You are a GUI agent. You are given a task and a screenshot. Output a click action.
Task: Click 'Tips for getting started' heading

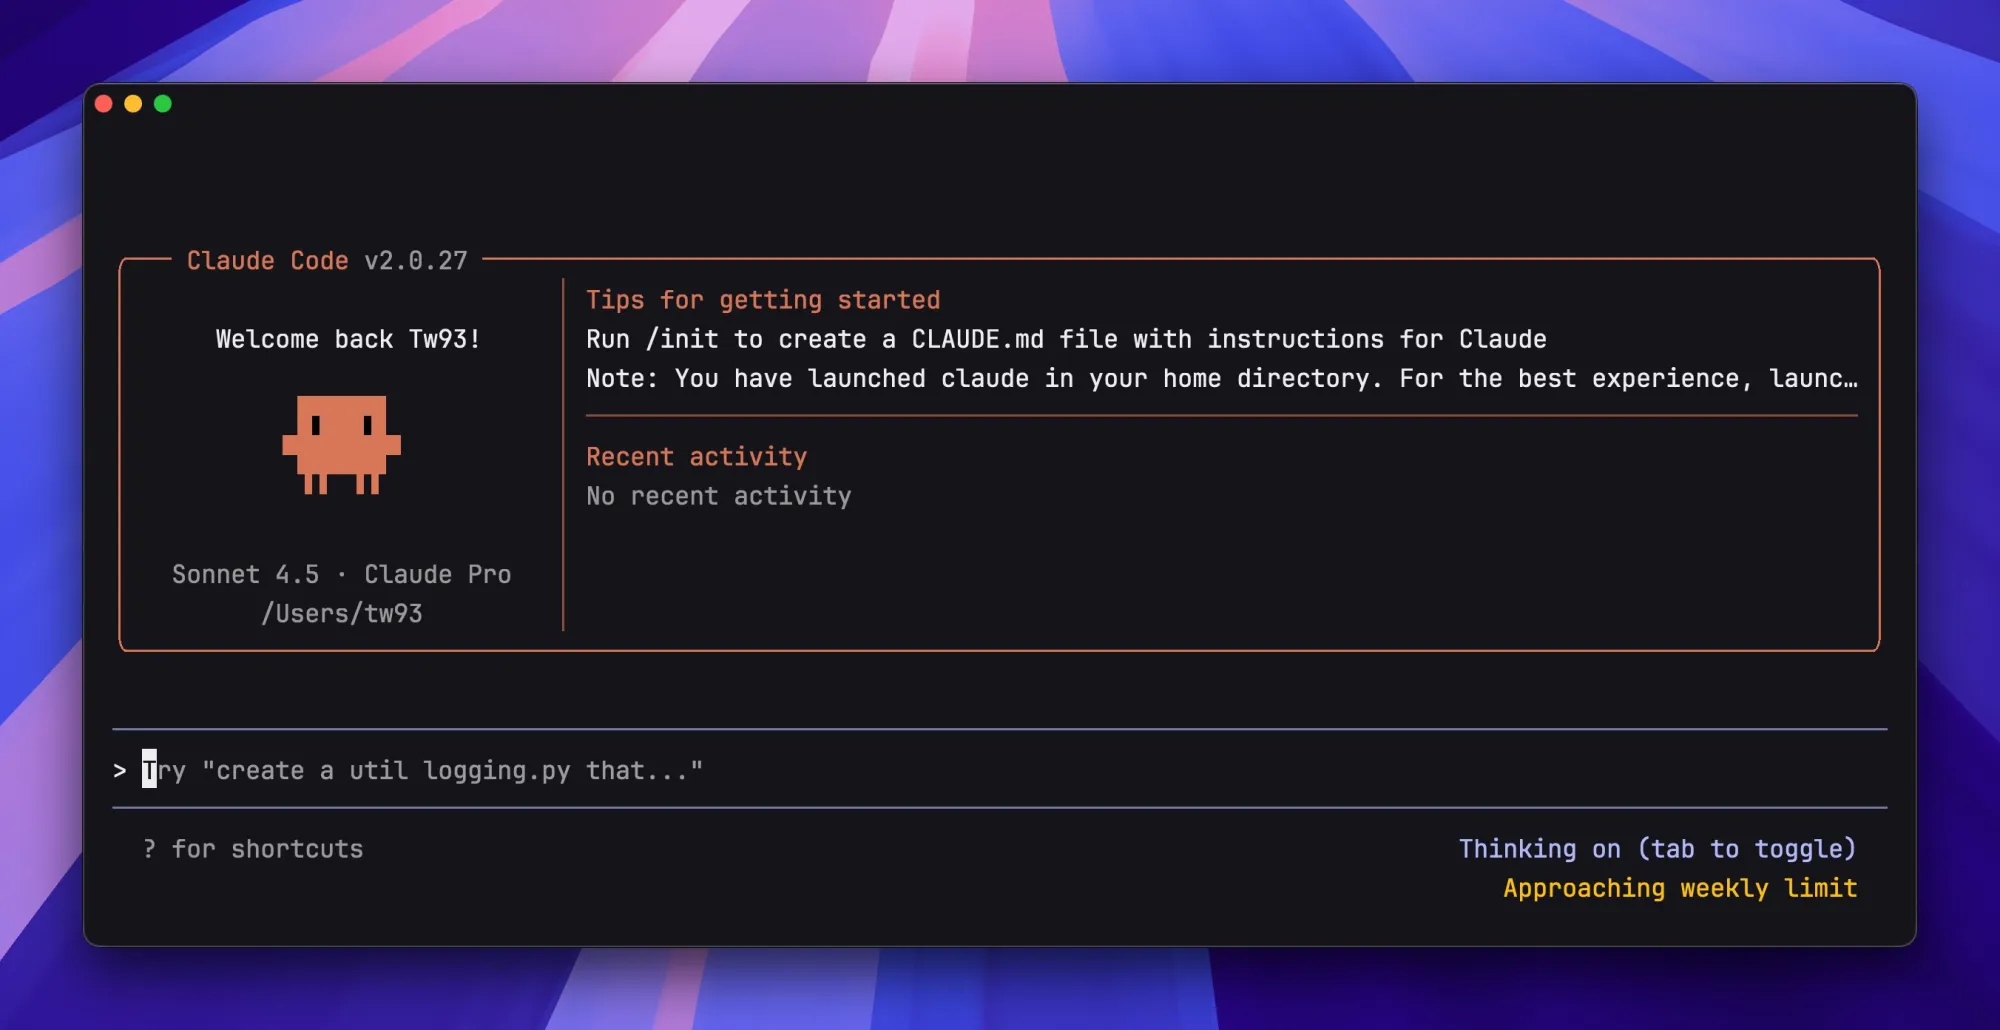[762, 300]
